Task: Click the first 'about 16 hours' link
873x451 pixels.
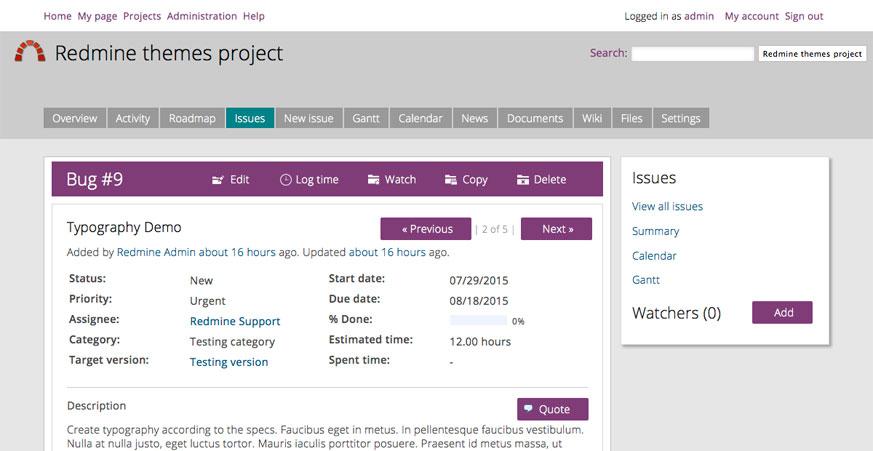Action: tap(237, 252)
